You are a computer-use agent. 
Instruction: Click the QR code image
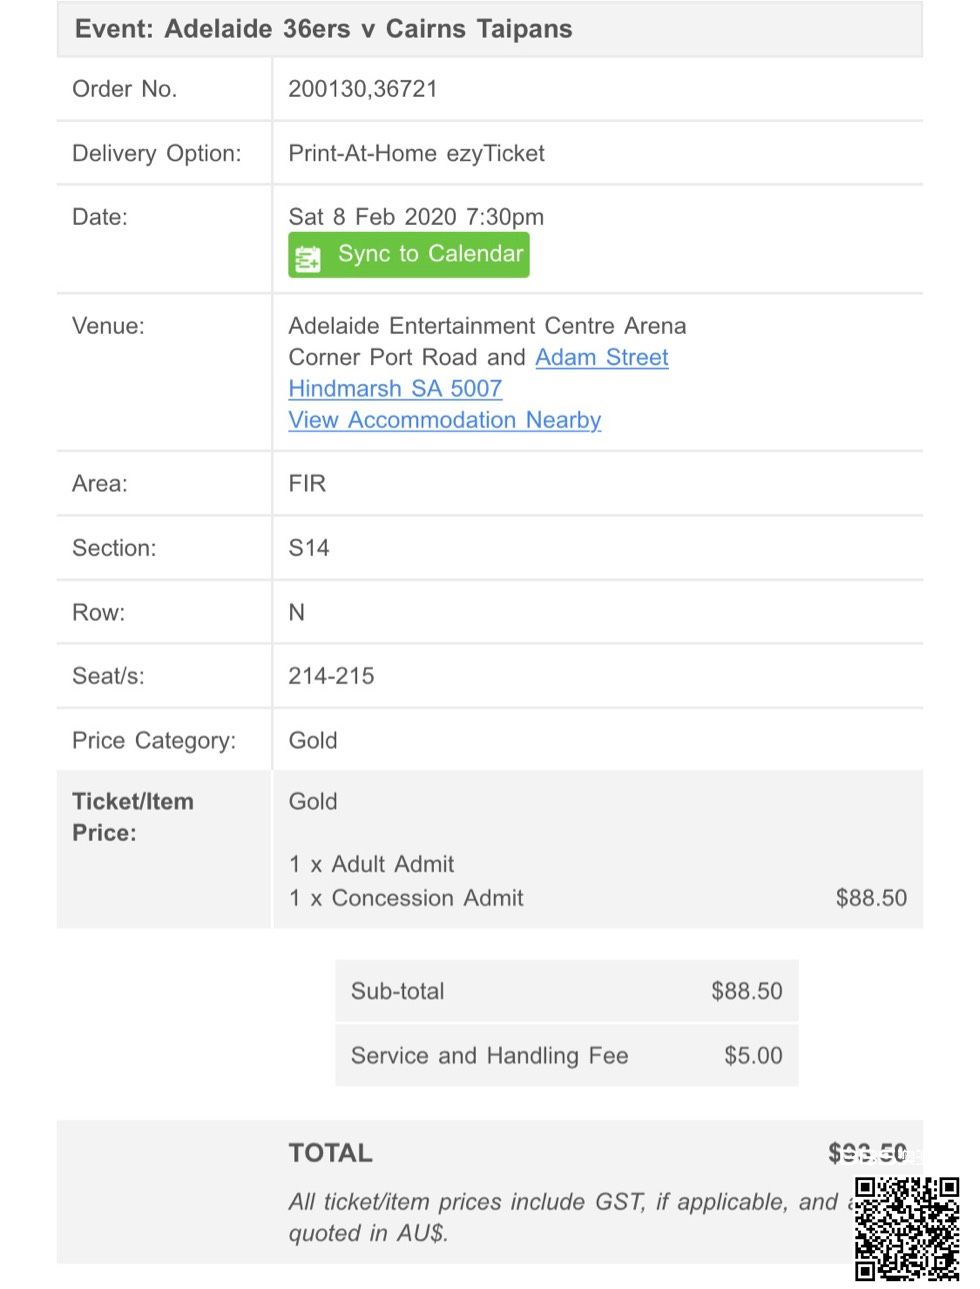[x=906, y=1228]
